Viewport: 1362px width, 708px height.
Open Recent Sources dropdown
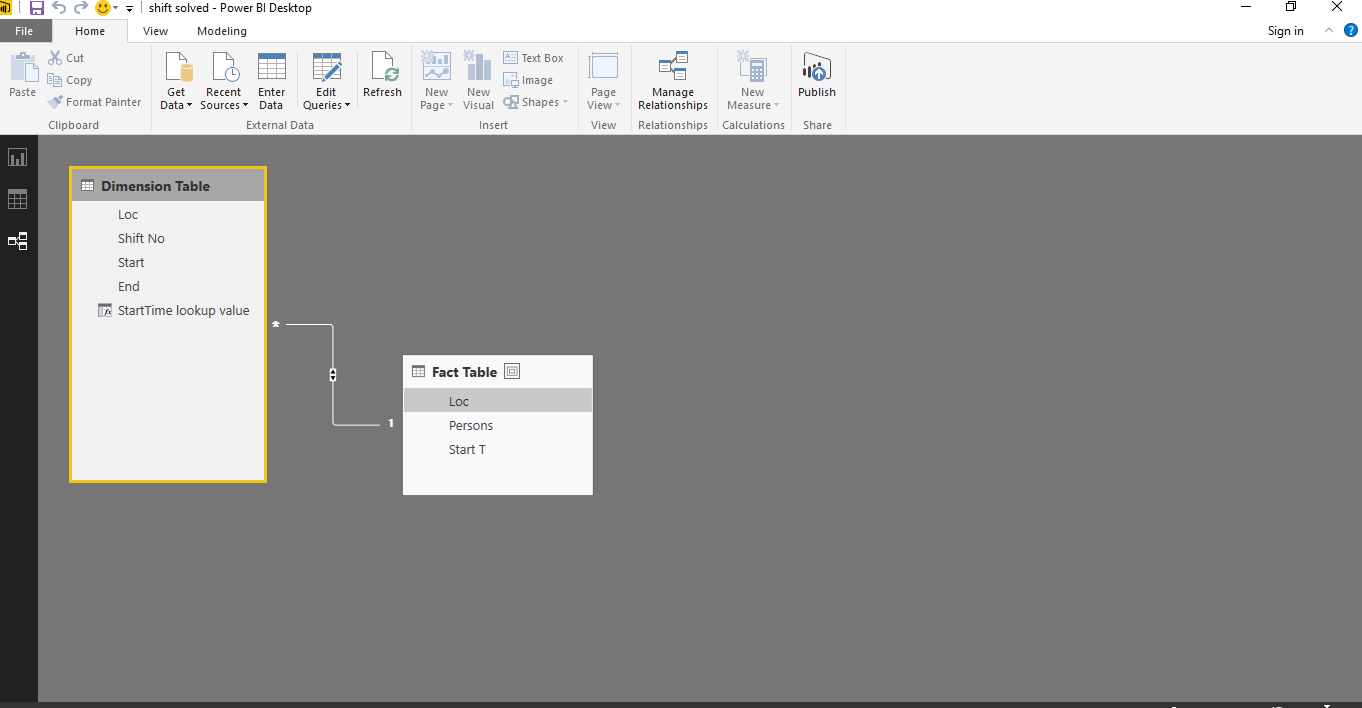[x=224, y=81]
